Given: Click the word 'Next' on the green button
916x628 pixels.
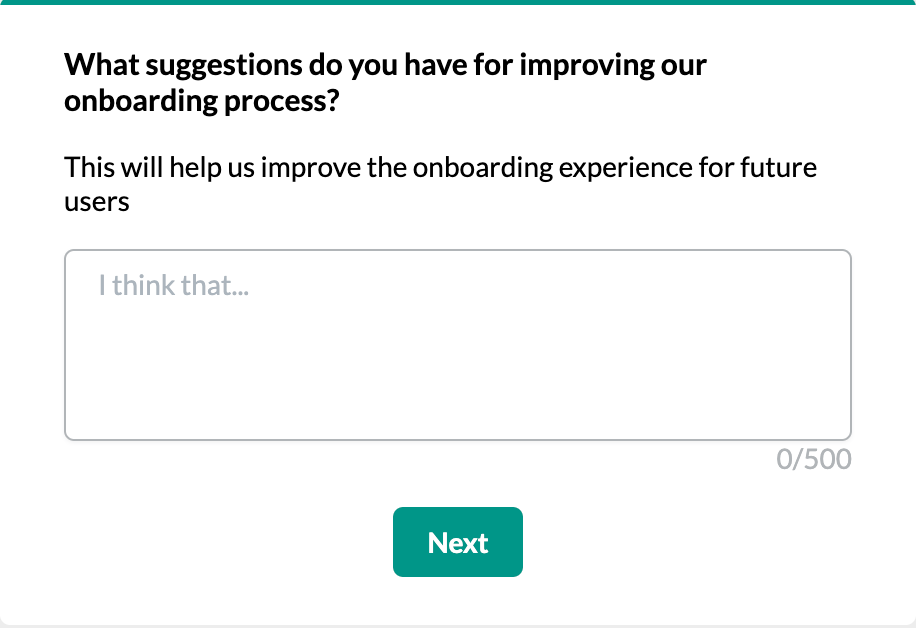Looking at the screenshot, I should (x=458, y=541).
